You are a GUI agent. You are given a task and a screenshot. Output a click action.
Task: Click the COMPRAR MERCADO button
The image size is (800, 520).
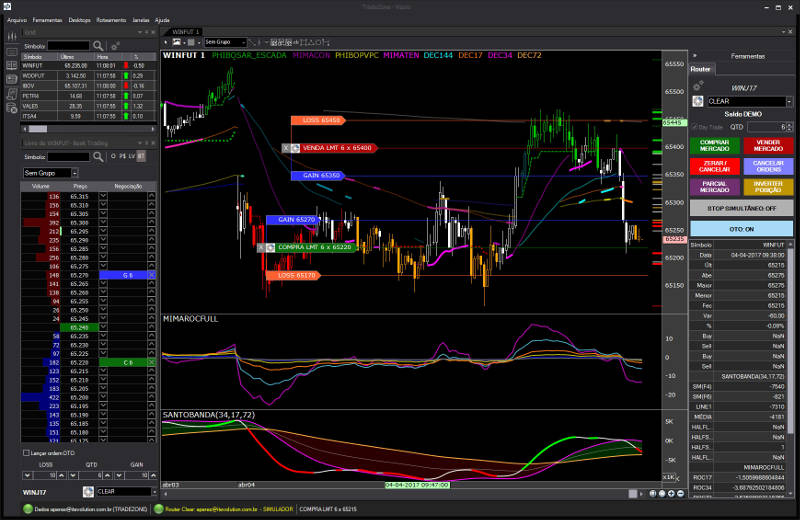point(715,146)
